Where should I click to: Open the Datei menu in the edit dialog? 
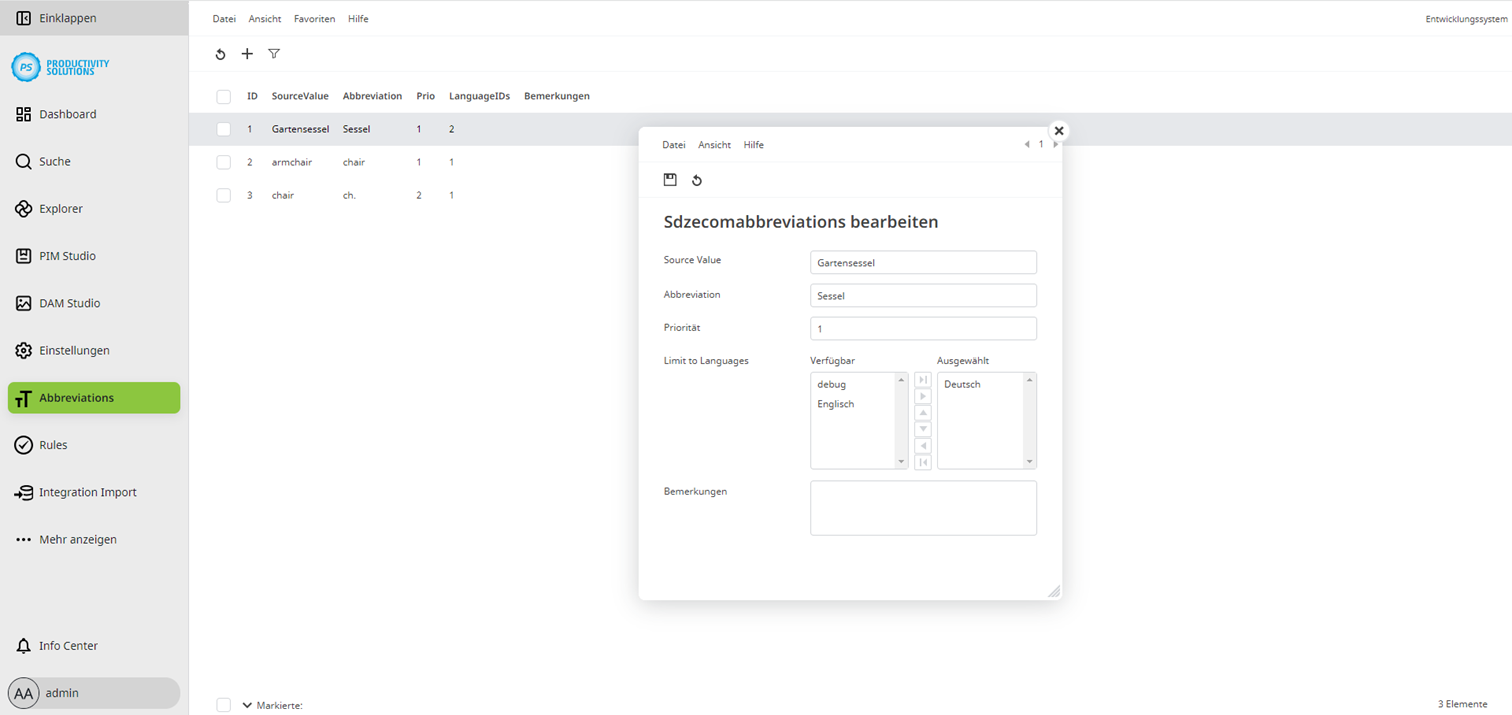click(x=673, y=144)
